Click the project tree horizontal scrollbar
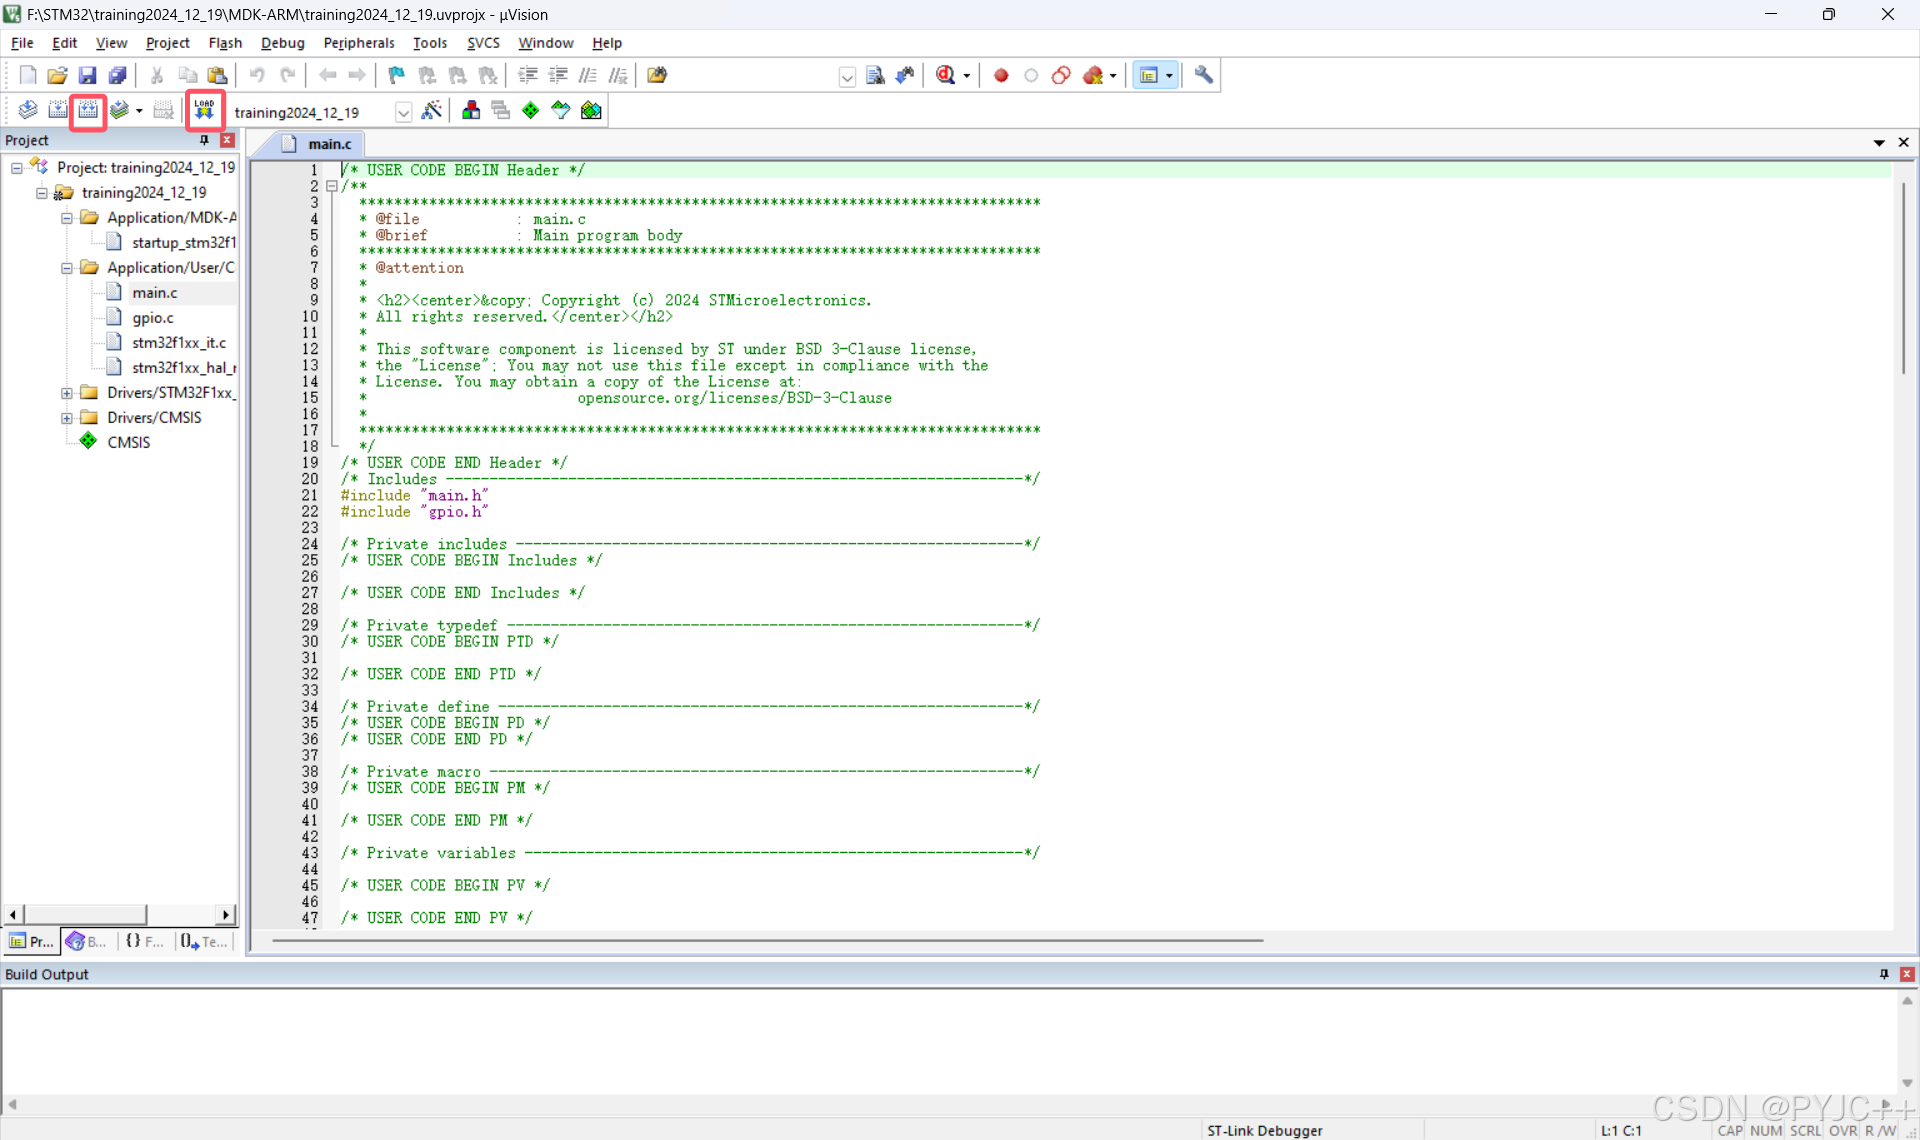Screen dimensions: 1920x1140 pyautogui.click(x=86, y=914)
